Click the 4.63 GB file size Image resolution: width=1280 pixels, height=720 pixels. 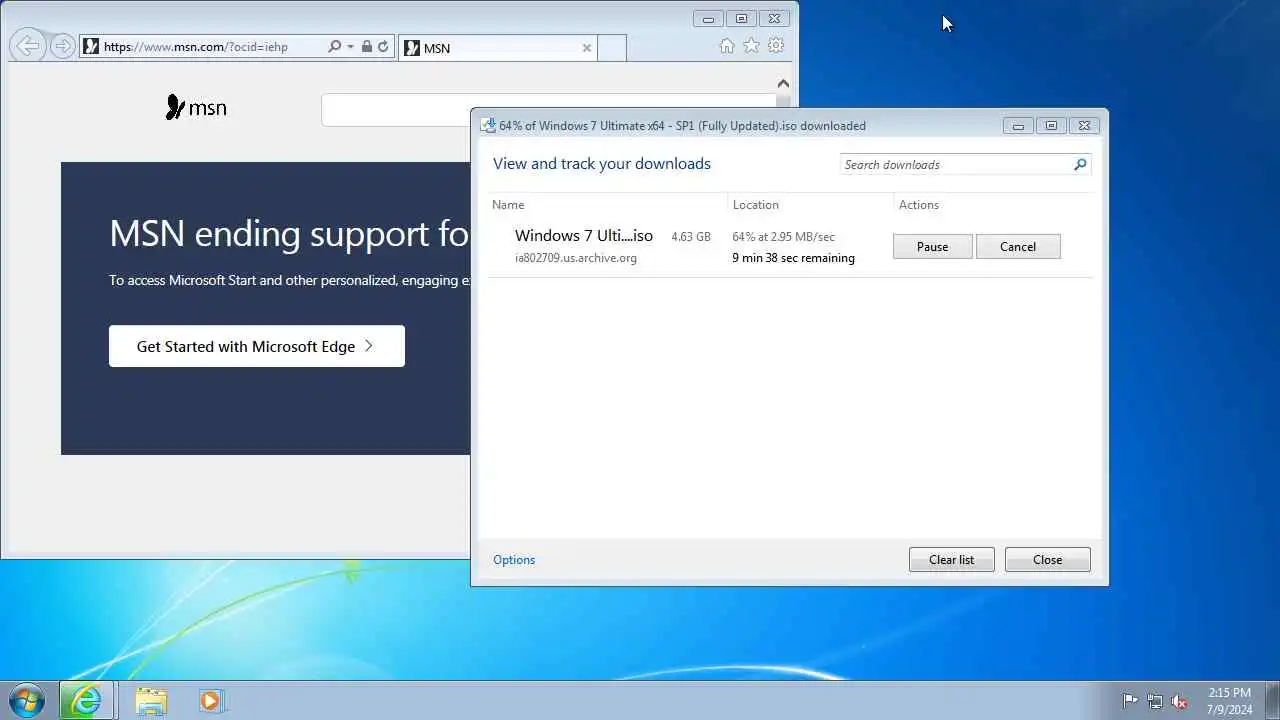point(691,237)
